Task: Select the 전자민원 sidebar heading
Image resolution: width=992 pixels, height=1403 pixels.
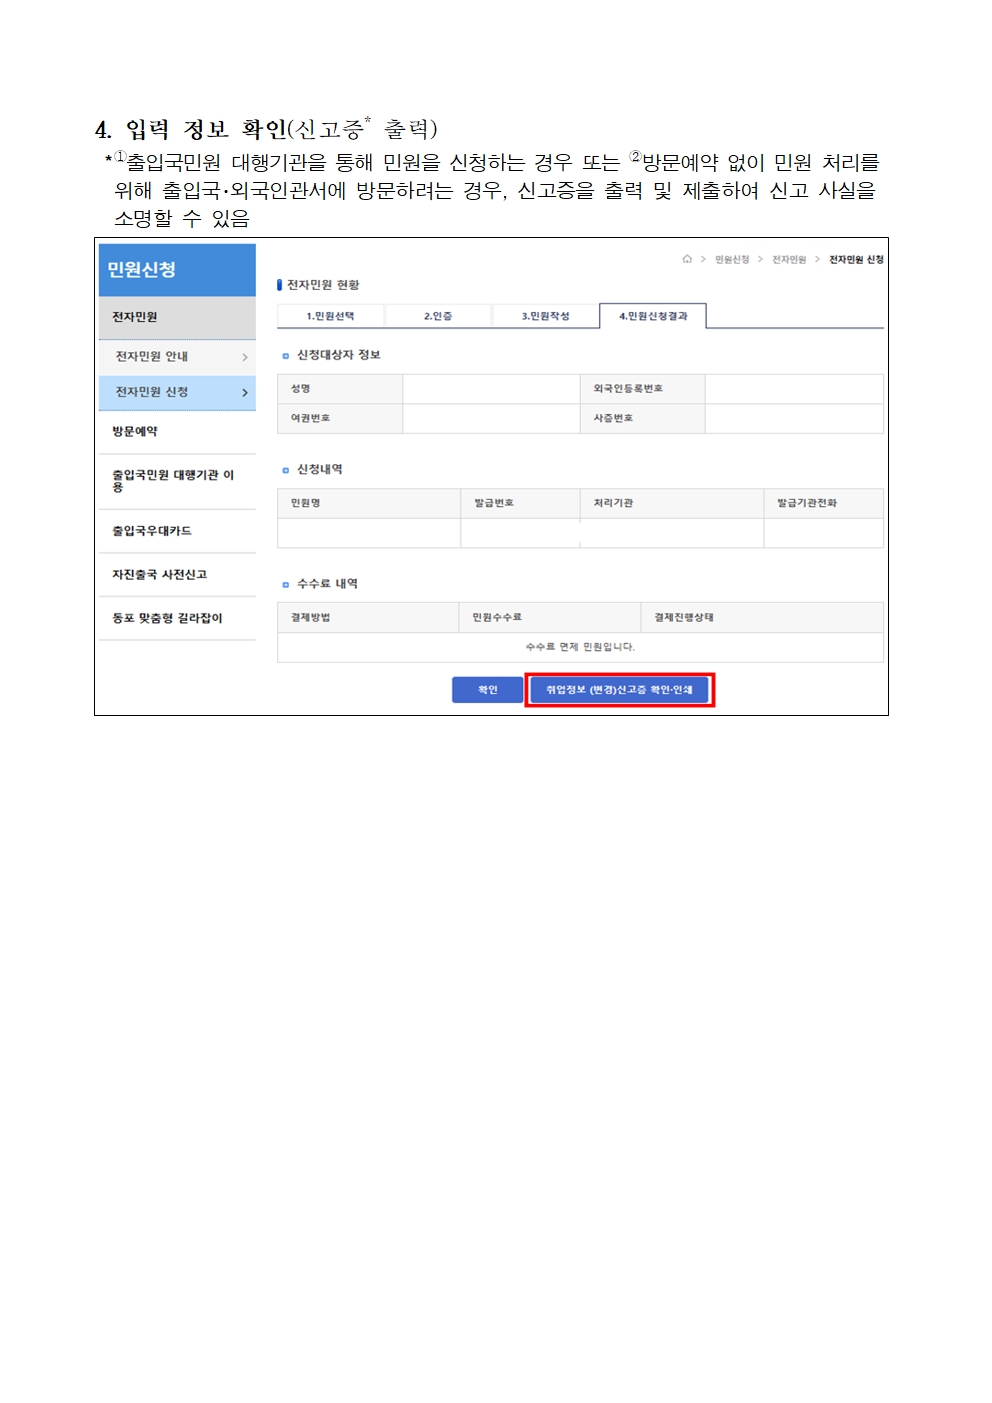Action: [x=135, y=317]
